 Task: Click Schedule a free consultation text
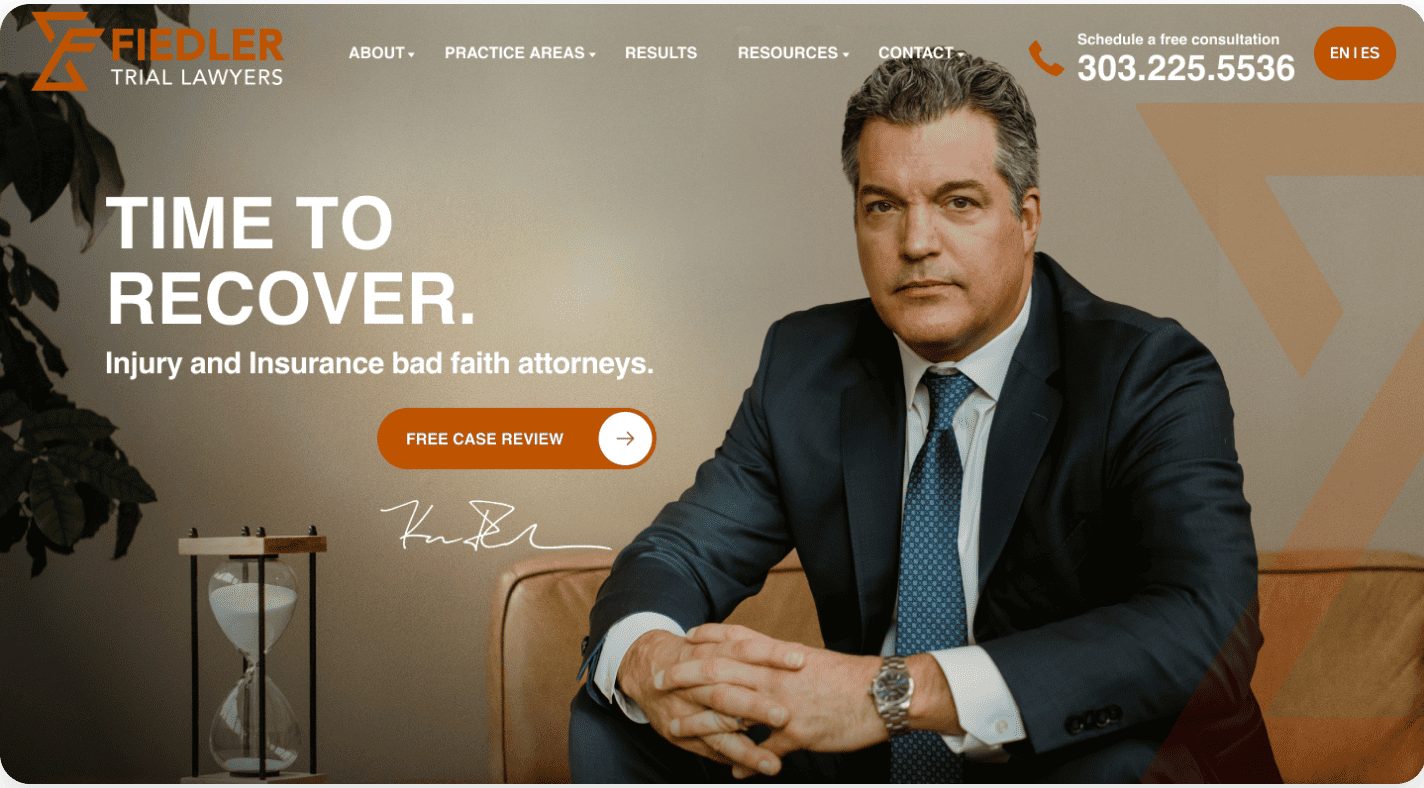(x=1178, y=40)
